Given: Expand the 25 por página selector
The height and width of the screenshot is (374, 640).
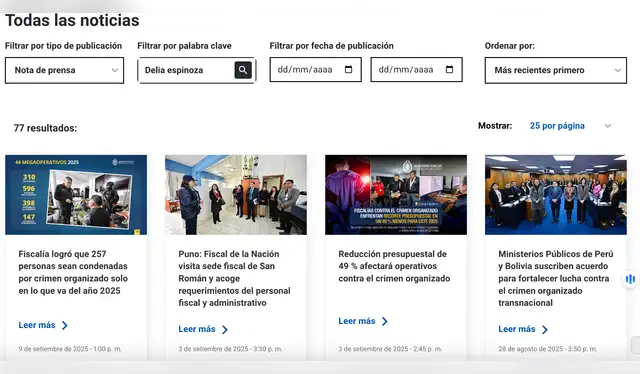Looking at the screenshot, I should click(x=570, y=126).
